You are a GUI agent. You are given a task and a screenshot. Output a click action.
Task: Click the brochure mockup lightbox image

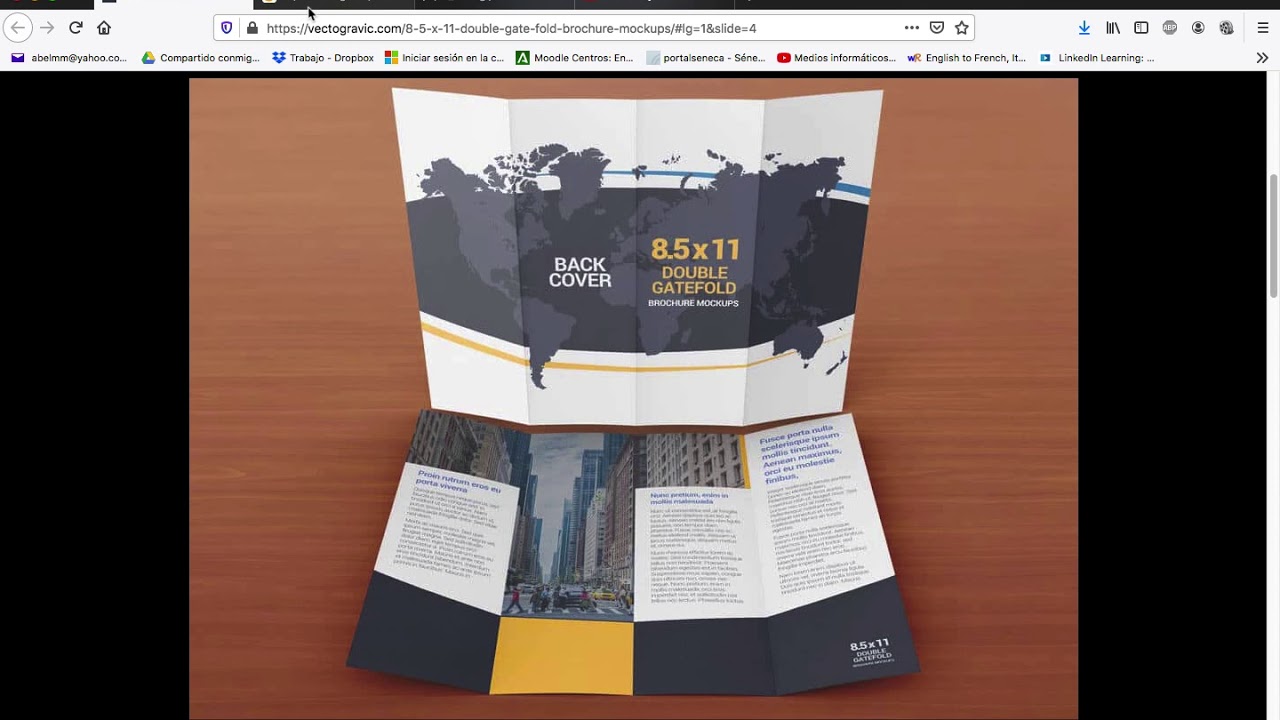coord(633,399)
